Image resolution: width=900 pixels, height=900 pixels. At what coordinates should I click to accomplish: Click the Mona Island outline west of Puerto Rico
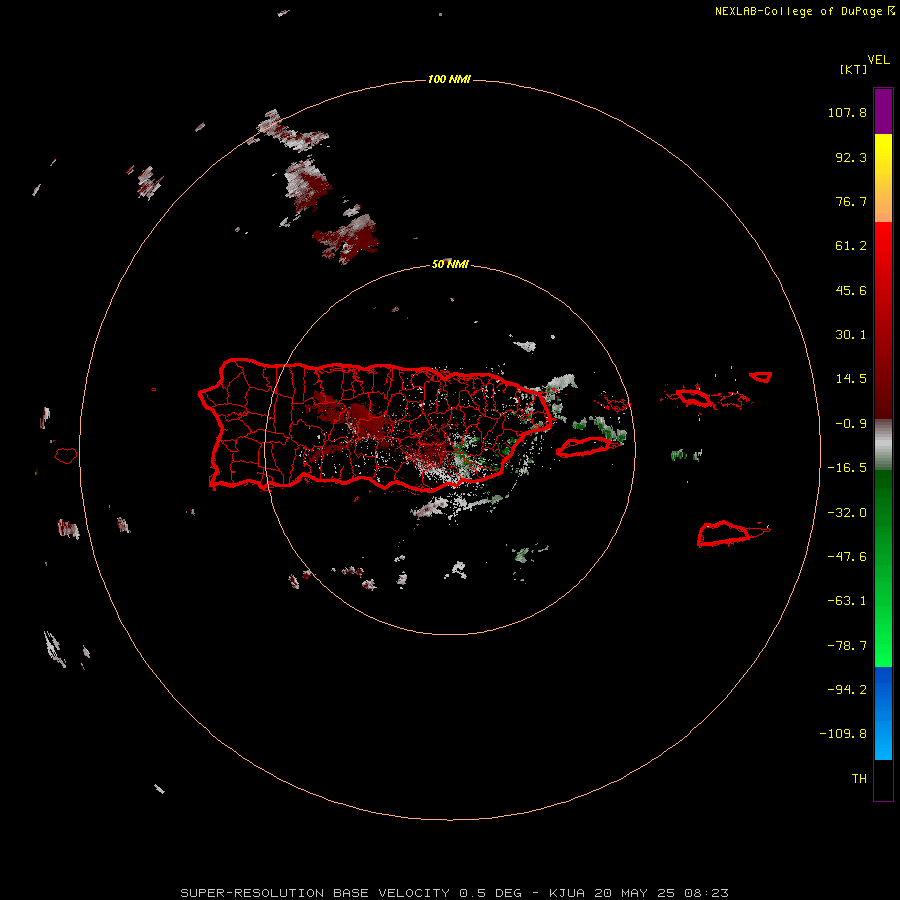[66, 456]
